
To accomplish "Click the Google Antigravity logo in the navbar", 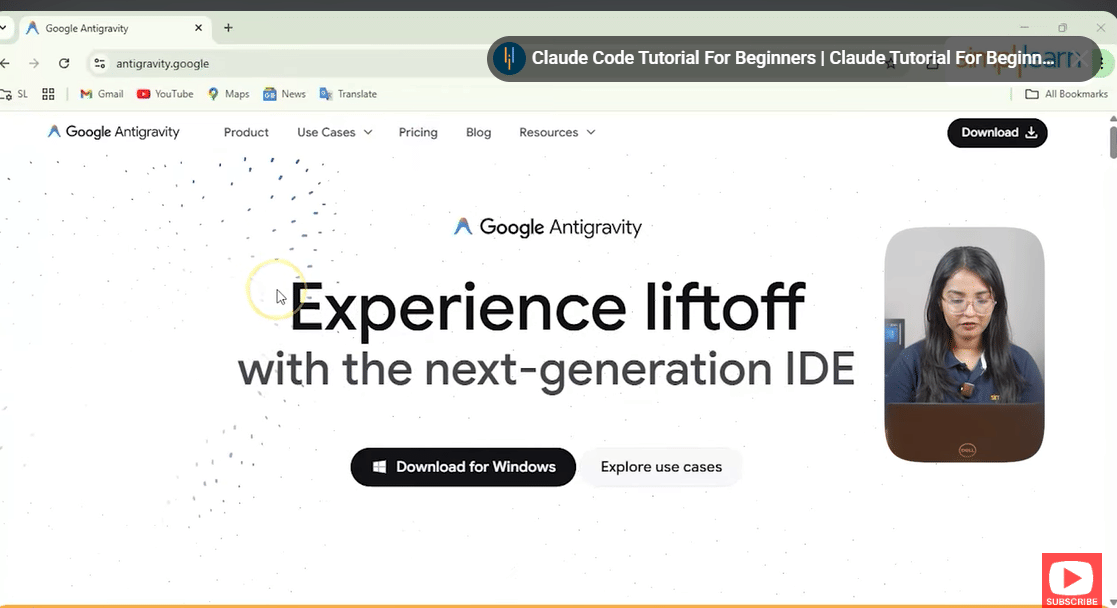I will pos(113,131).
